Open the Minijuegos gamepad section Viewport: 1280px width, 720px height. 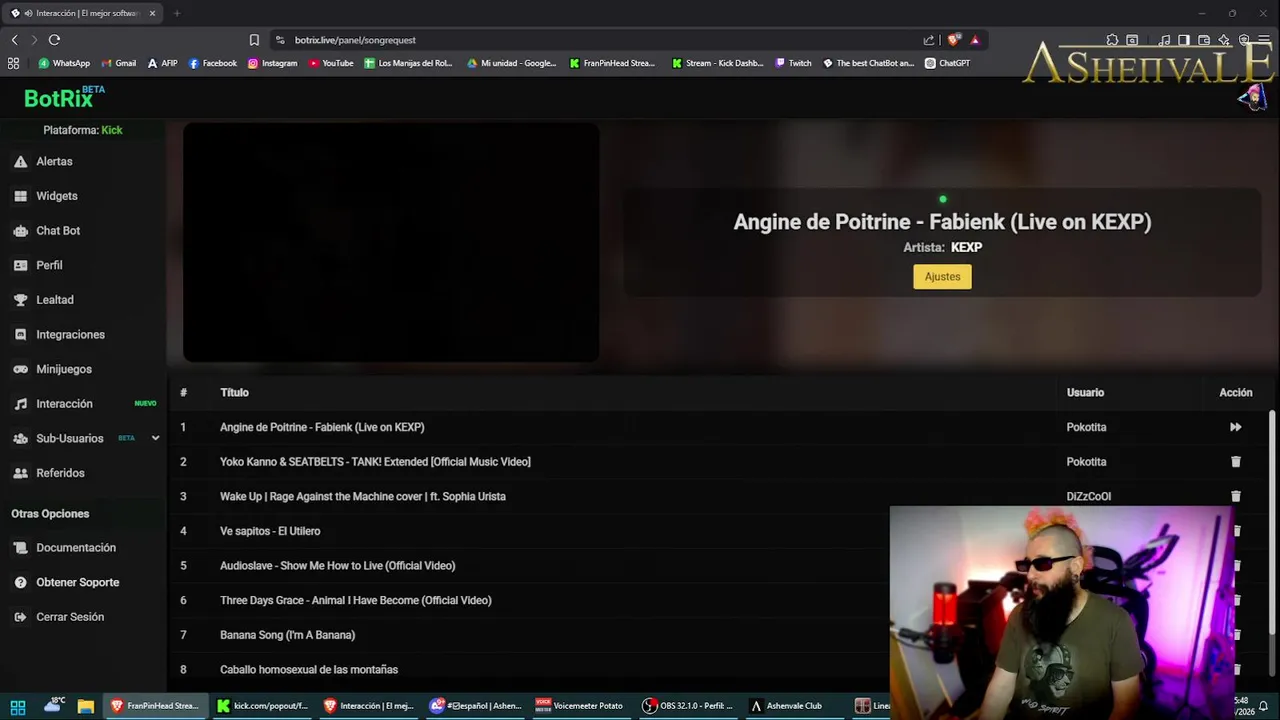pos(64,369)
